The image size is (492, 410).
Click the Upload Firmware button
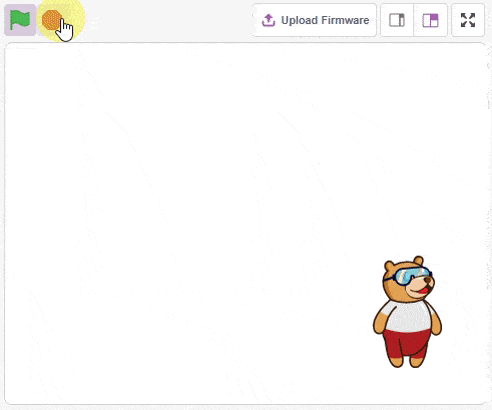(x=314, y=20)
